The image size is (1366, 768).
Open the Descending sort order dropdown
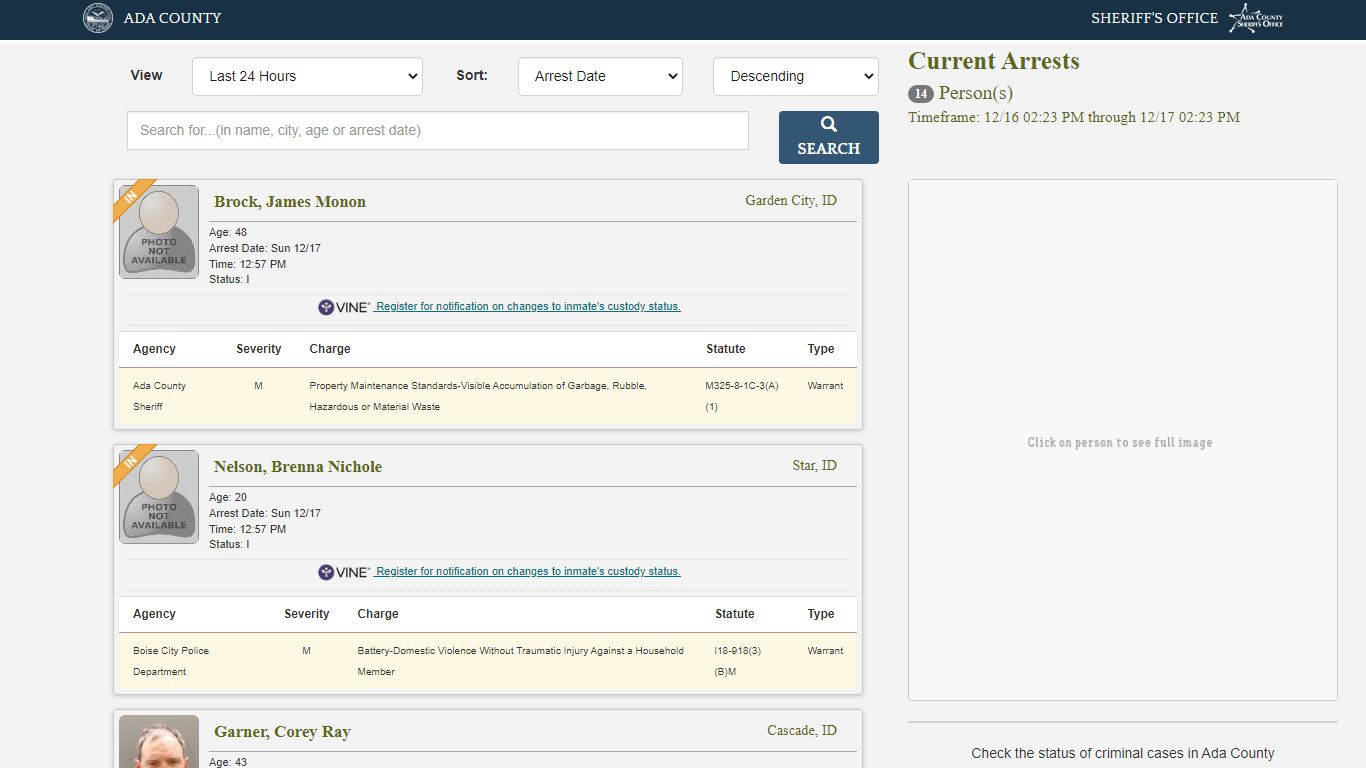(x=796, y=76)
